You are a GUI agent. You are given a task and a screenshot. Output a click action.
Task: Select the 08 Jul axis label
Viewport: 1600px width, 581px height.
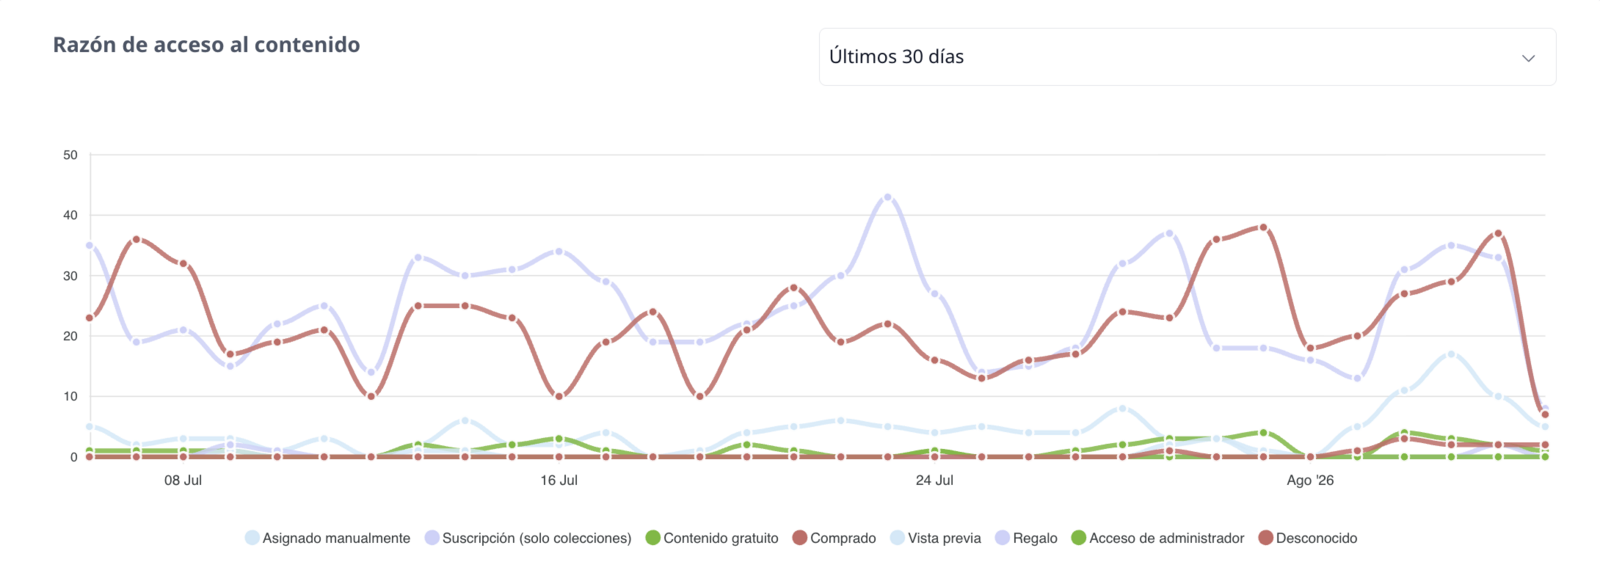pos(183,481)
